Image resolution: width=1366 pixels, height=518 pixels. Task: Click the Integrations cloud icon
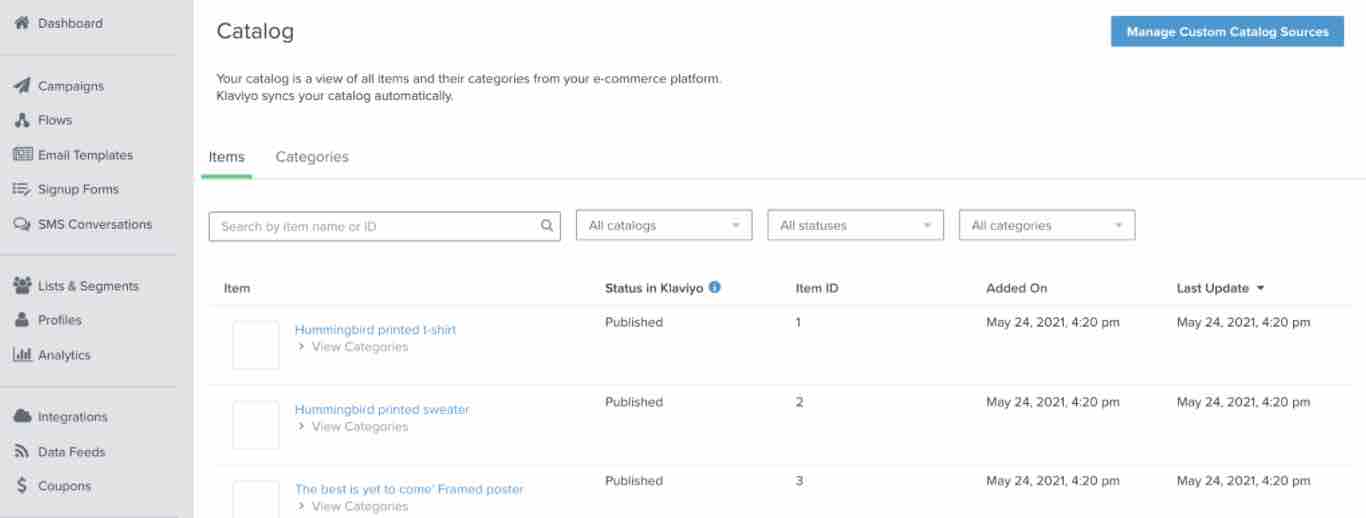[21, 417]
